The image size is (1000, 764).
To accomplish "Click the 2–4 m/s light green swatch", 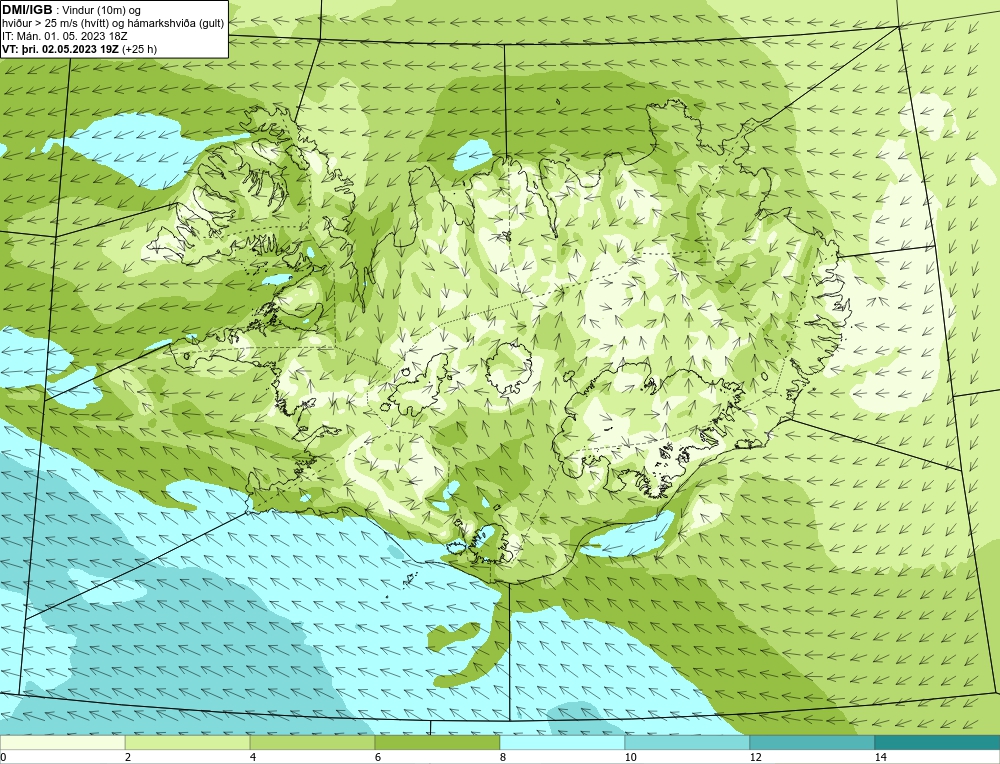I will click(188, 743).
